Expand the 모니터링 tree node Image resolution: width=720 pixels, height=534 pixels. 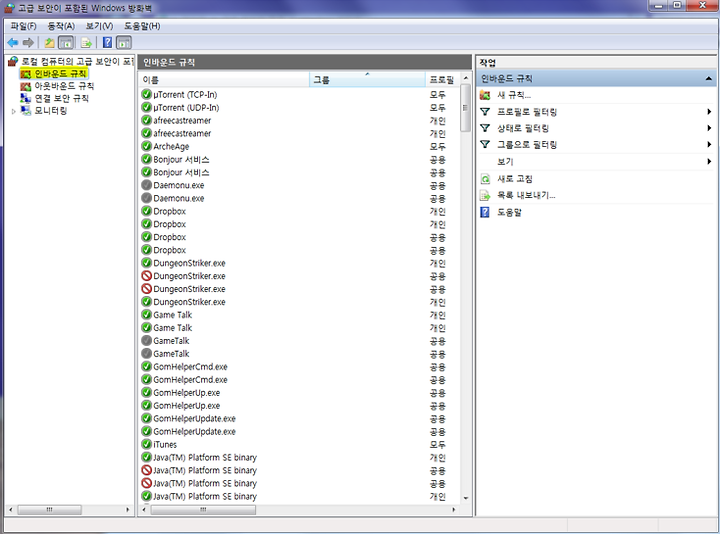14,111
